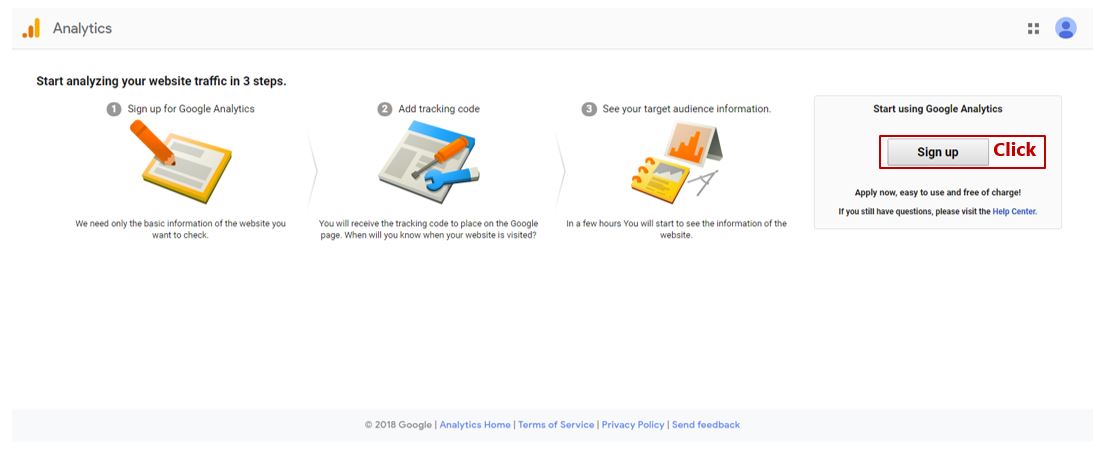Click the 'Add tracking code' step heading
1114x453 pixels.
tap(439, 109)
